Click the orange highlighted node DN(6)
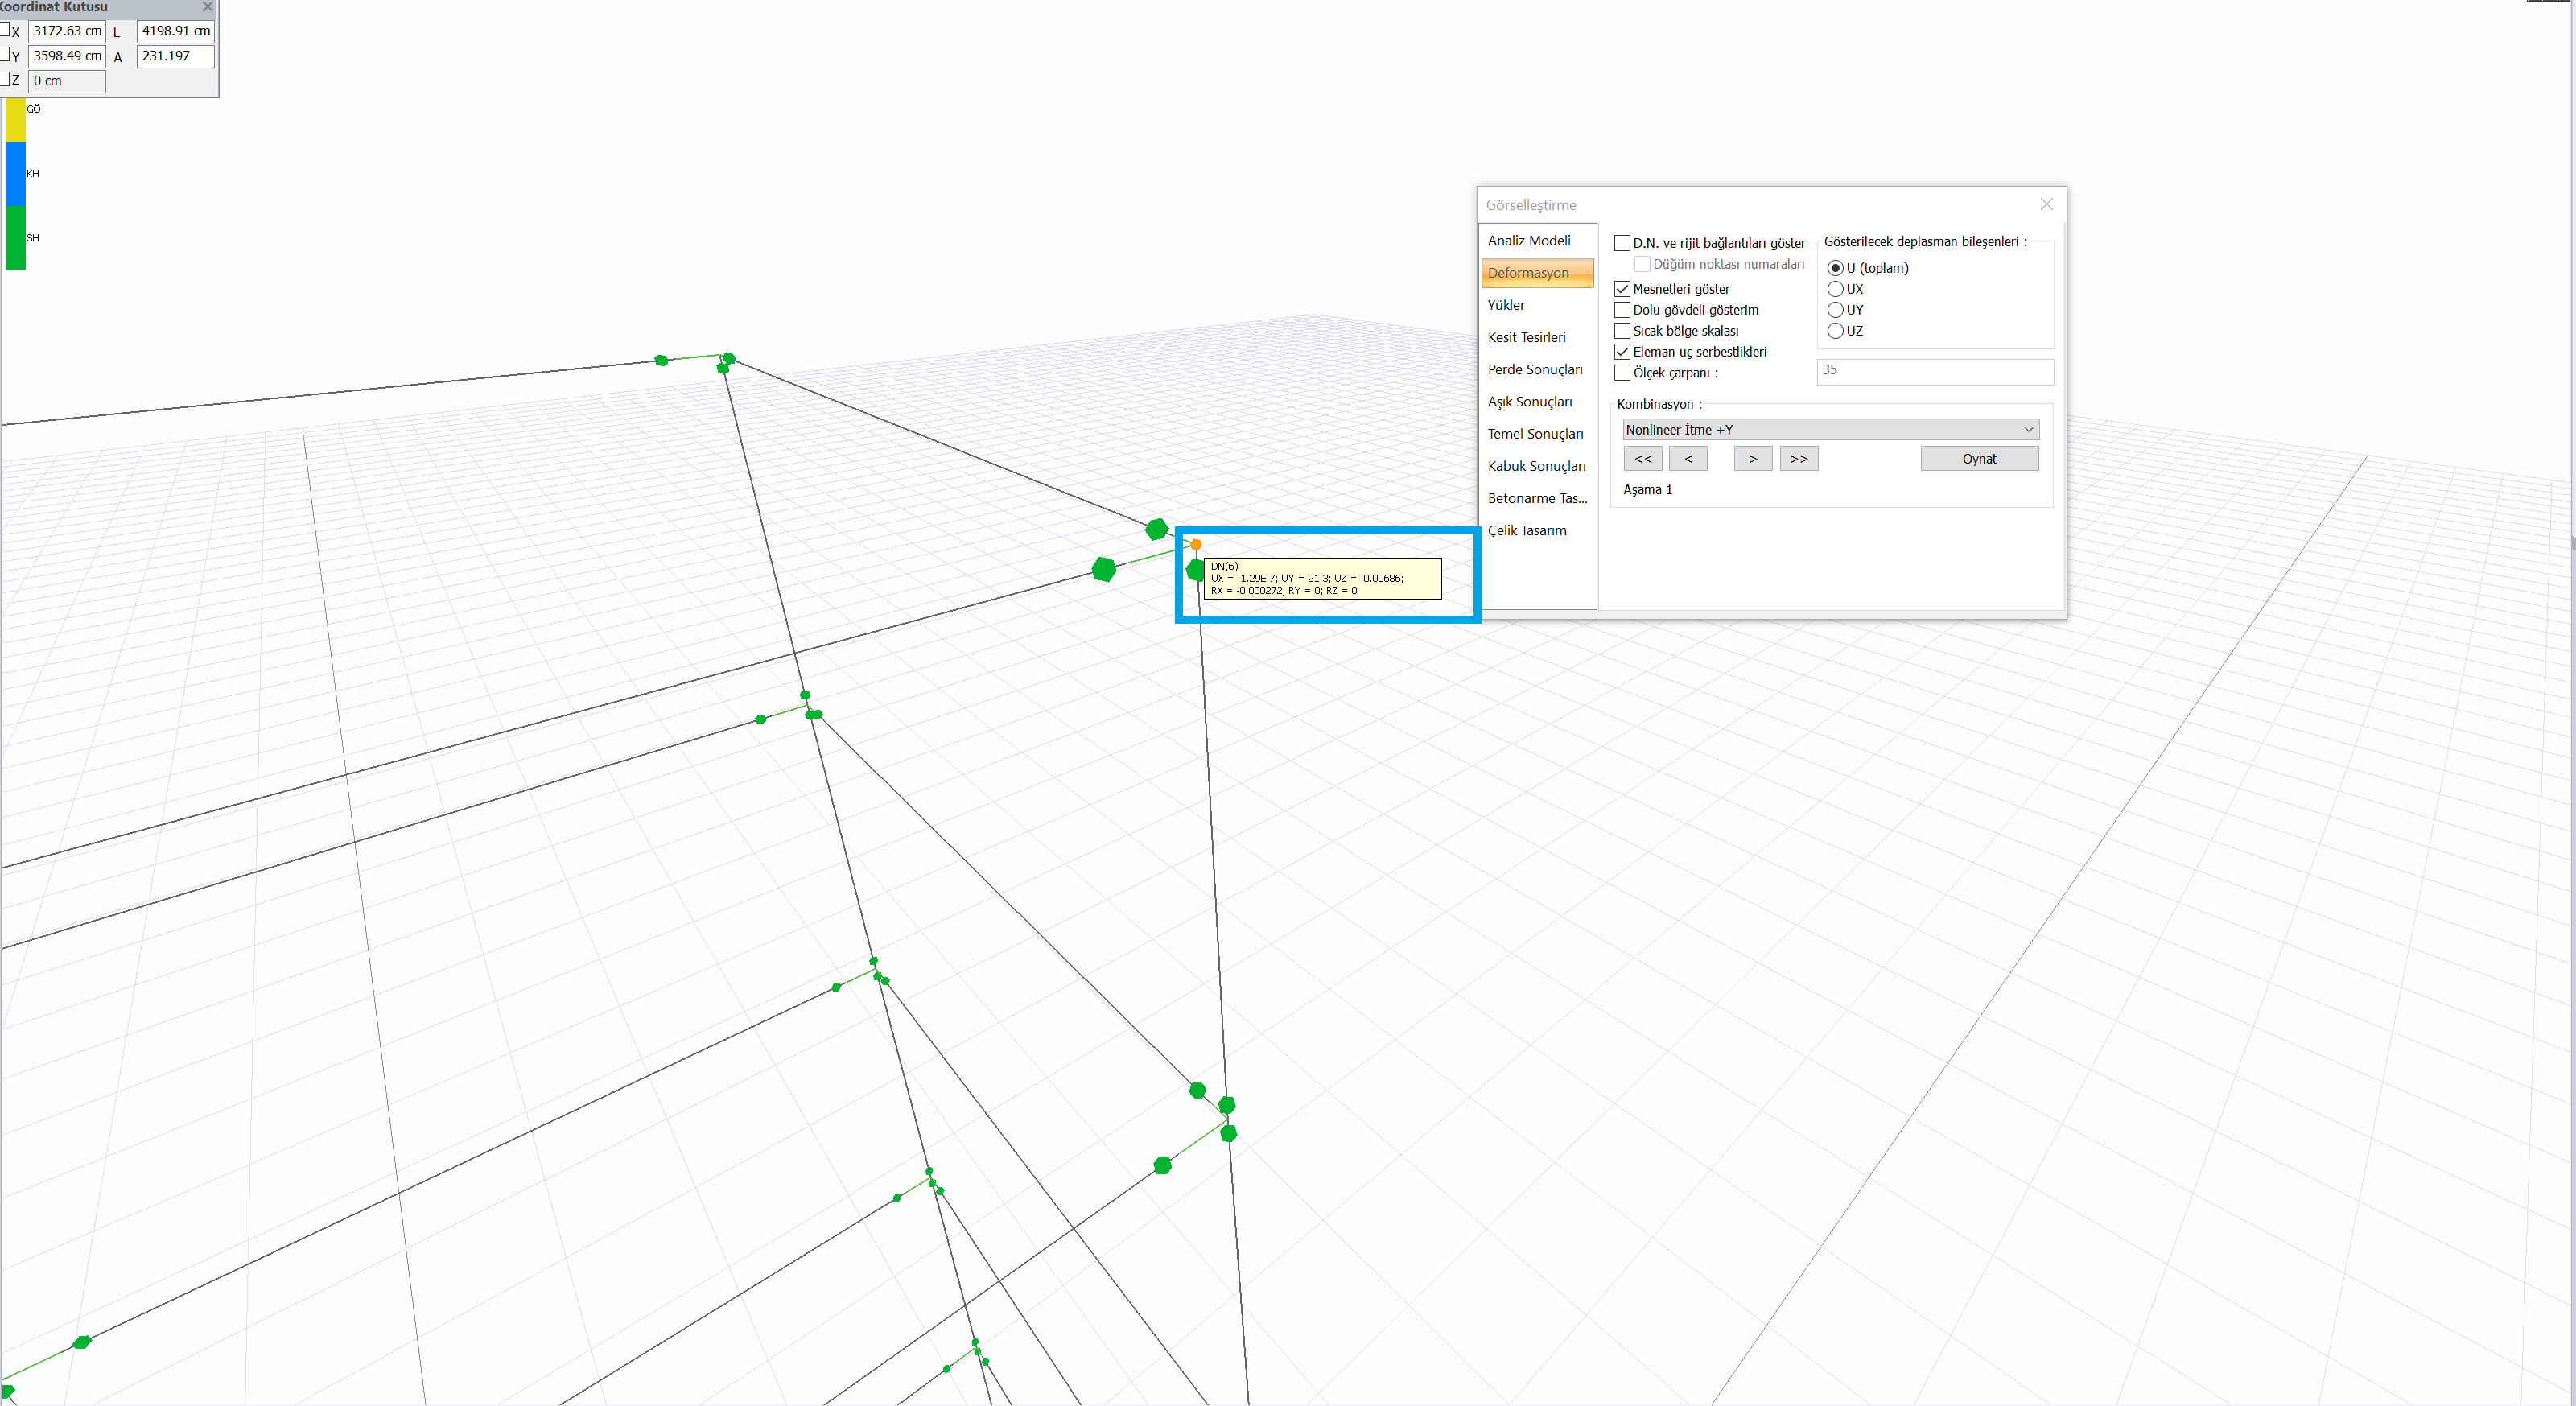 pyautogui.click(x=1196, y=544)
